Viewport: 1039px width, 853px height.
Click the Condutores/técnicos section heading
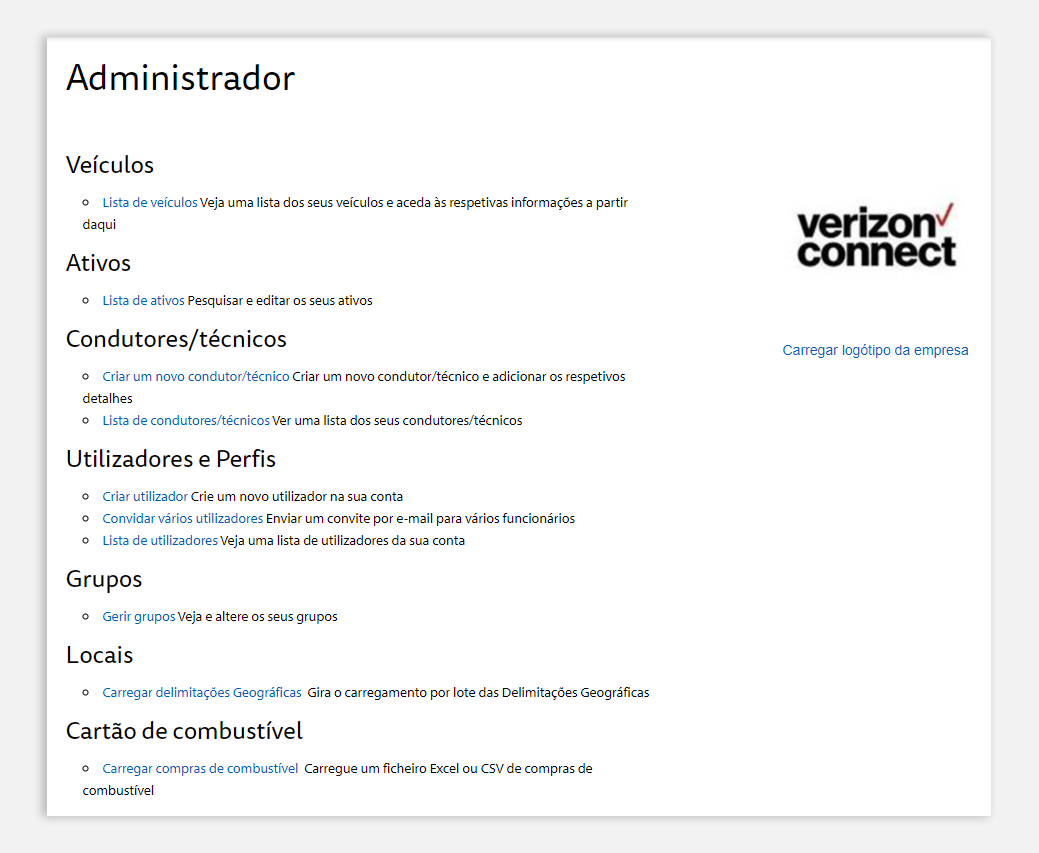(176, 339)
